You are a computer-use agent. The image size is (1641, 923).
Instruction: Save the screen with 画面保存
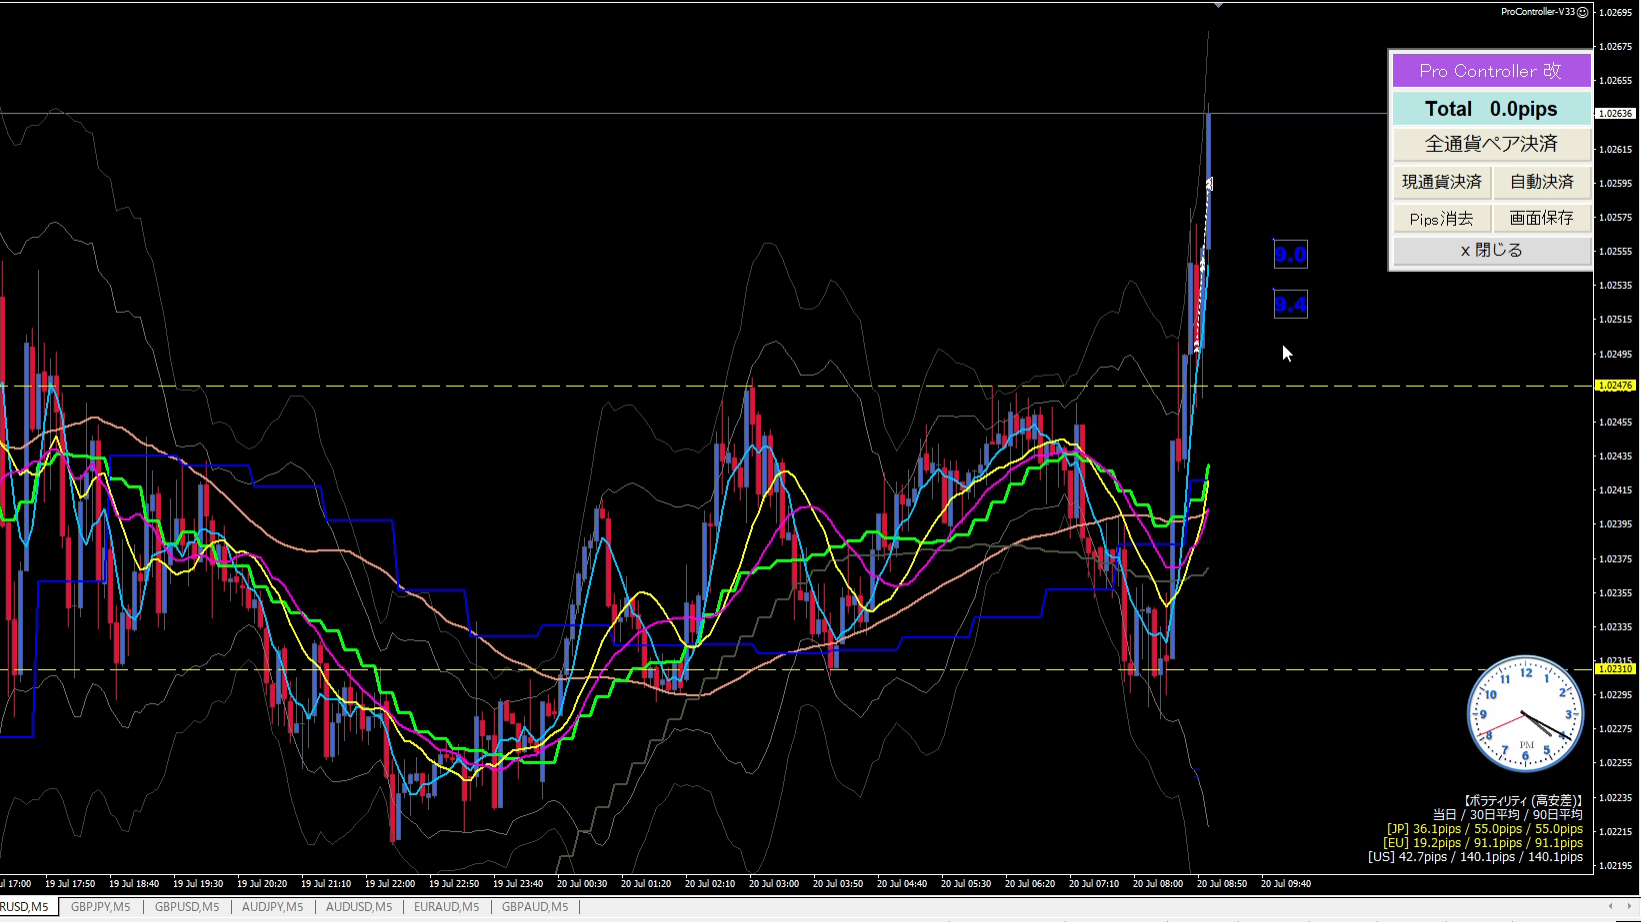1541,218
